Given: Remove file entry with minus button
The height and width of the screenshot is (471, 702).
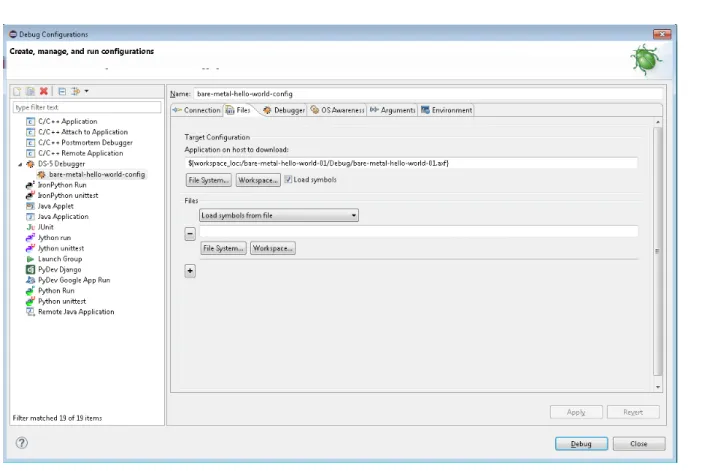Looking at the screenshot, I should 190,234.
